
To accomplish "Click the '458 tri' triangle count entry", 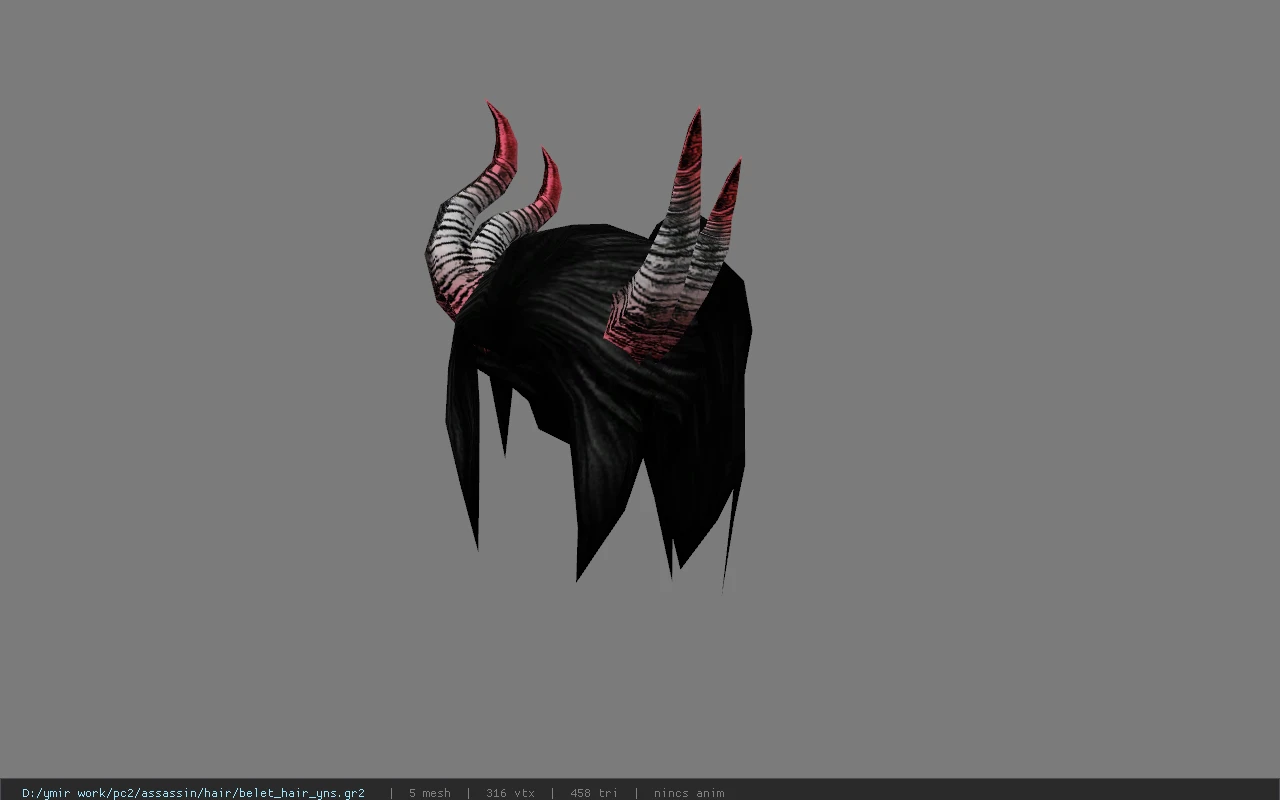I will click(594, 793).
